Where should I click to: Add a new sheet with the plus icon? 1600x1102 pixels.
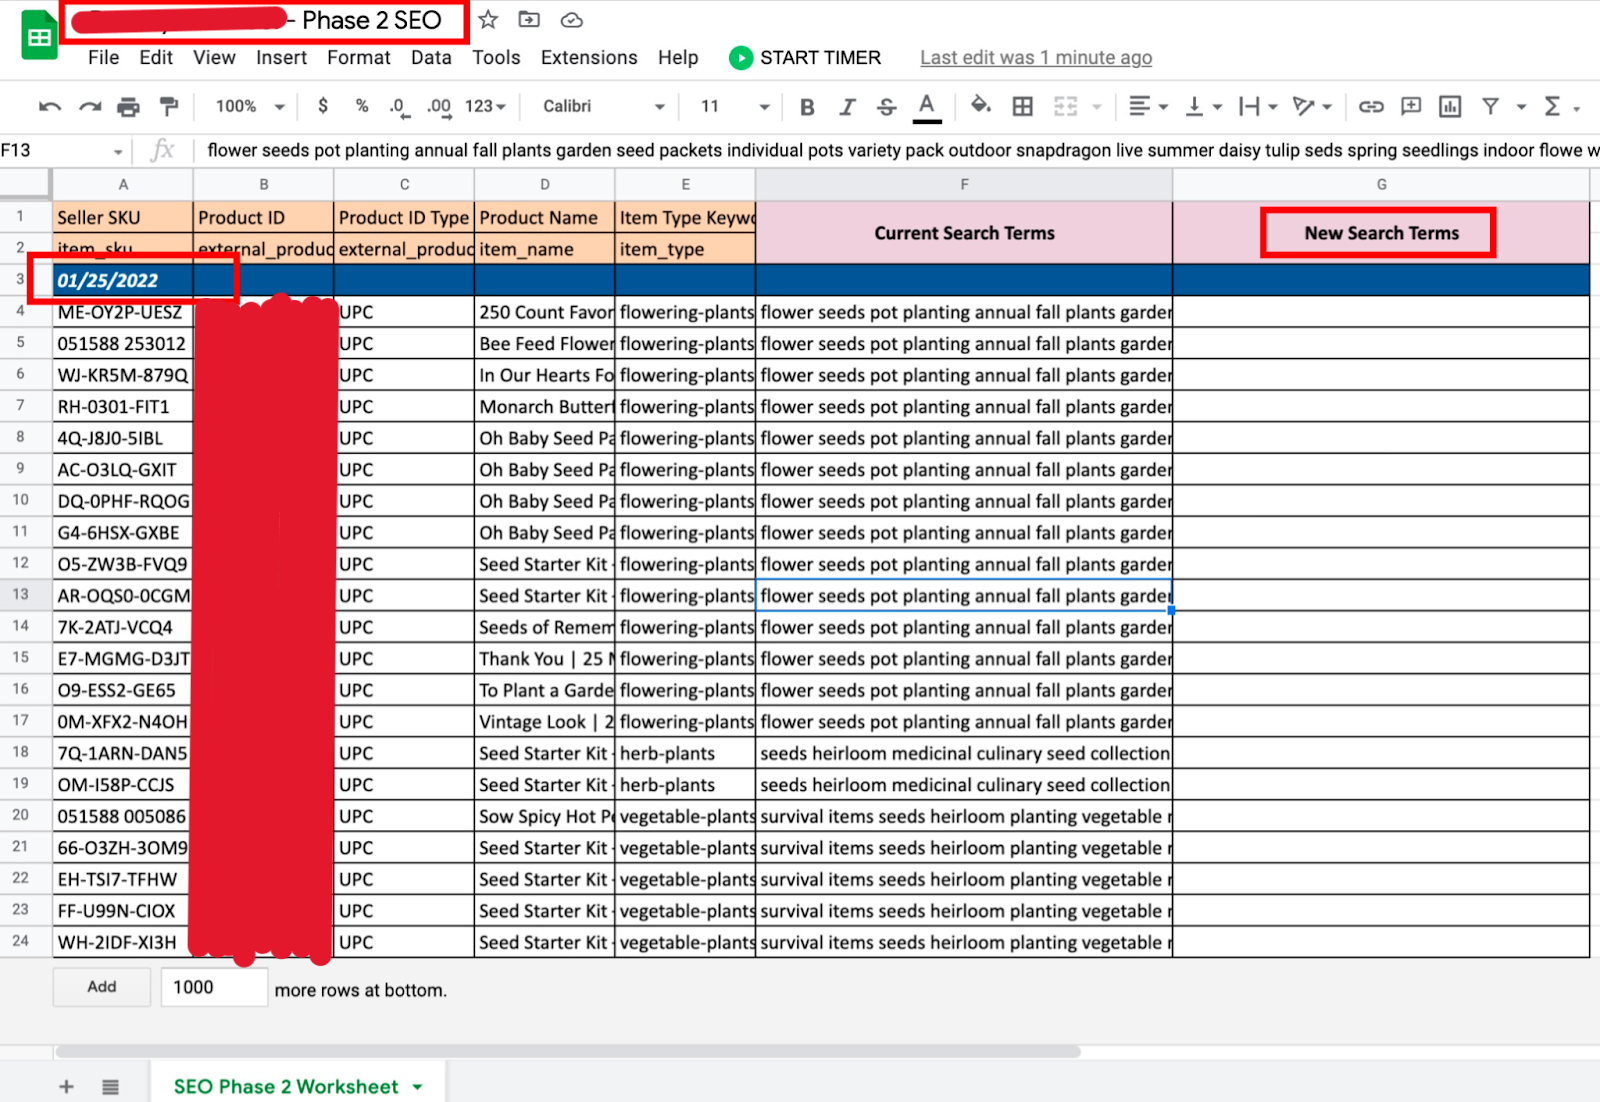coord(66,1086)
